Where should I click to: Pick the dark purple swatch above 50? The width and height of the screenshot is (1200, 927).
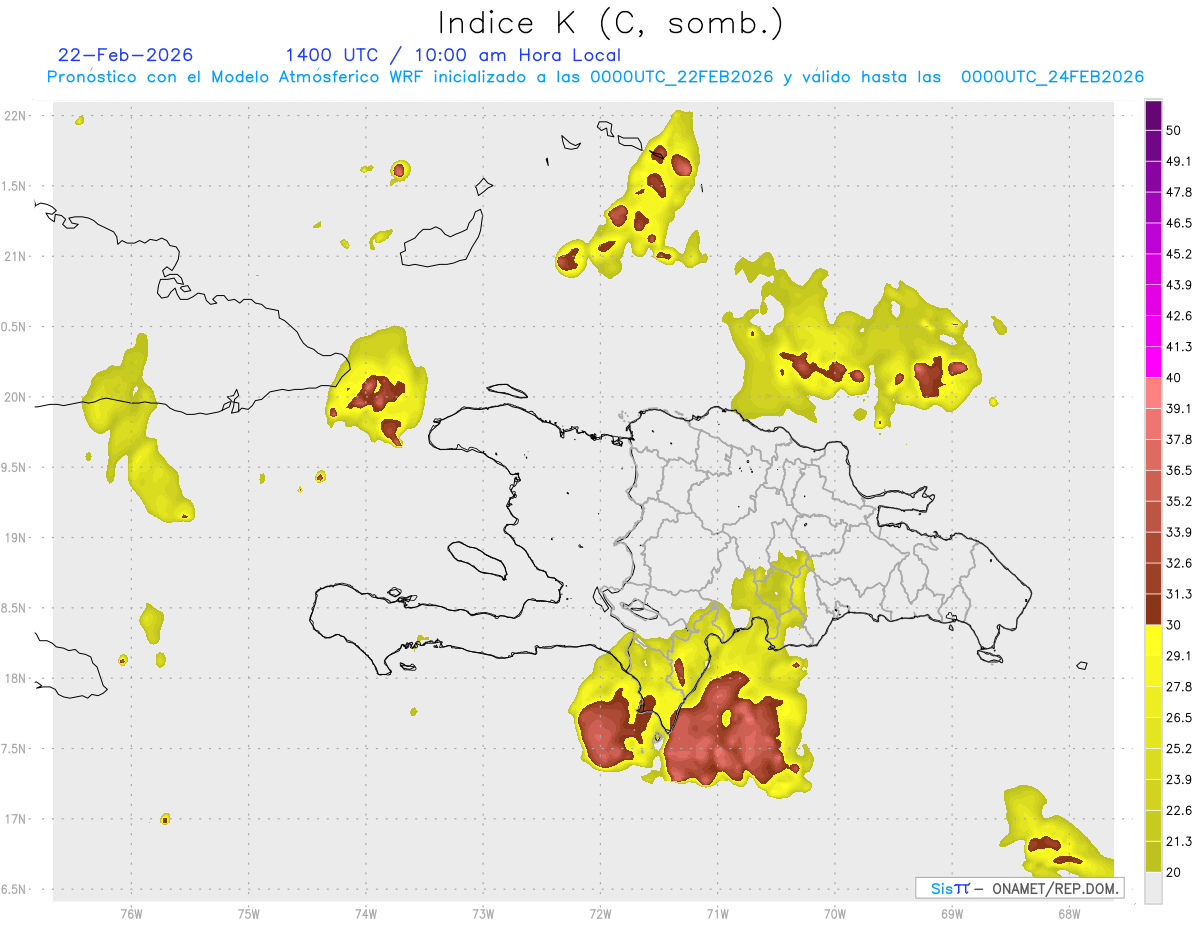[1153, 115]
